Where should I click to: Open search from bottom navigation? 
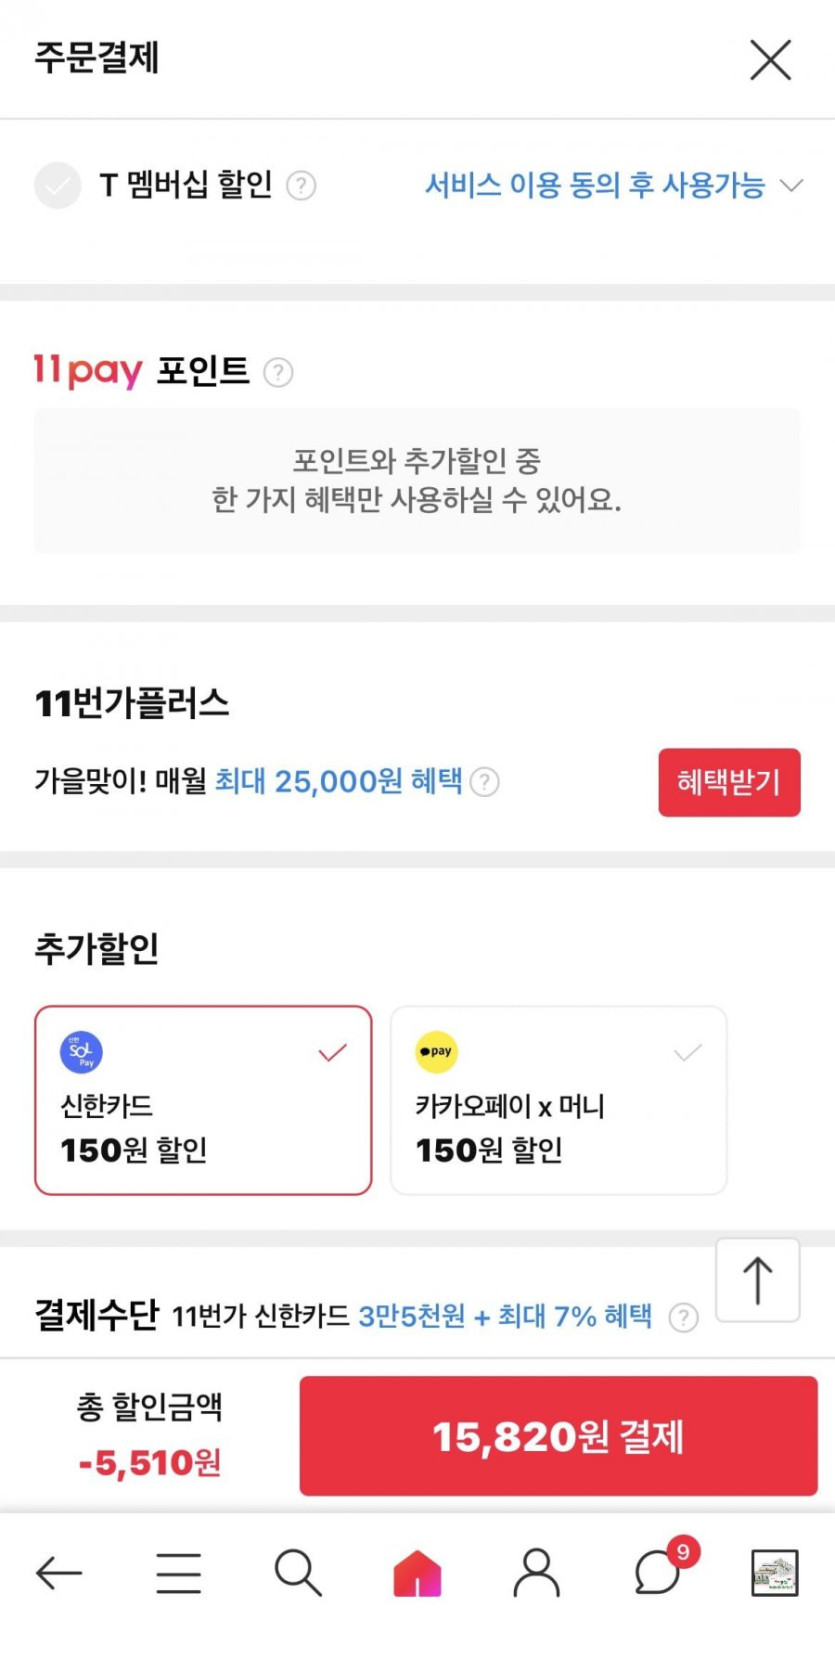298,1573
